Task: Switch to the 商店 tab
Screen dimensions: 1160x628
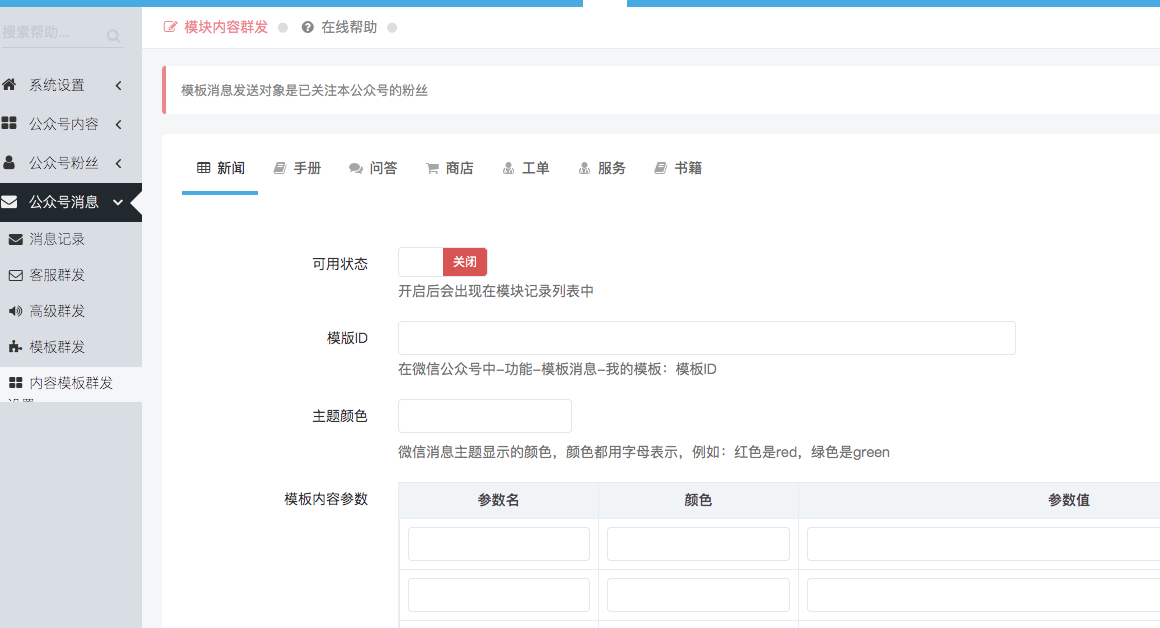Action: tap(449, 168)
